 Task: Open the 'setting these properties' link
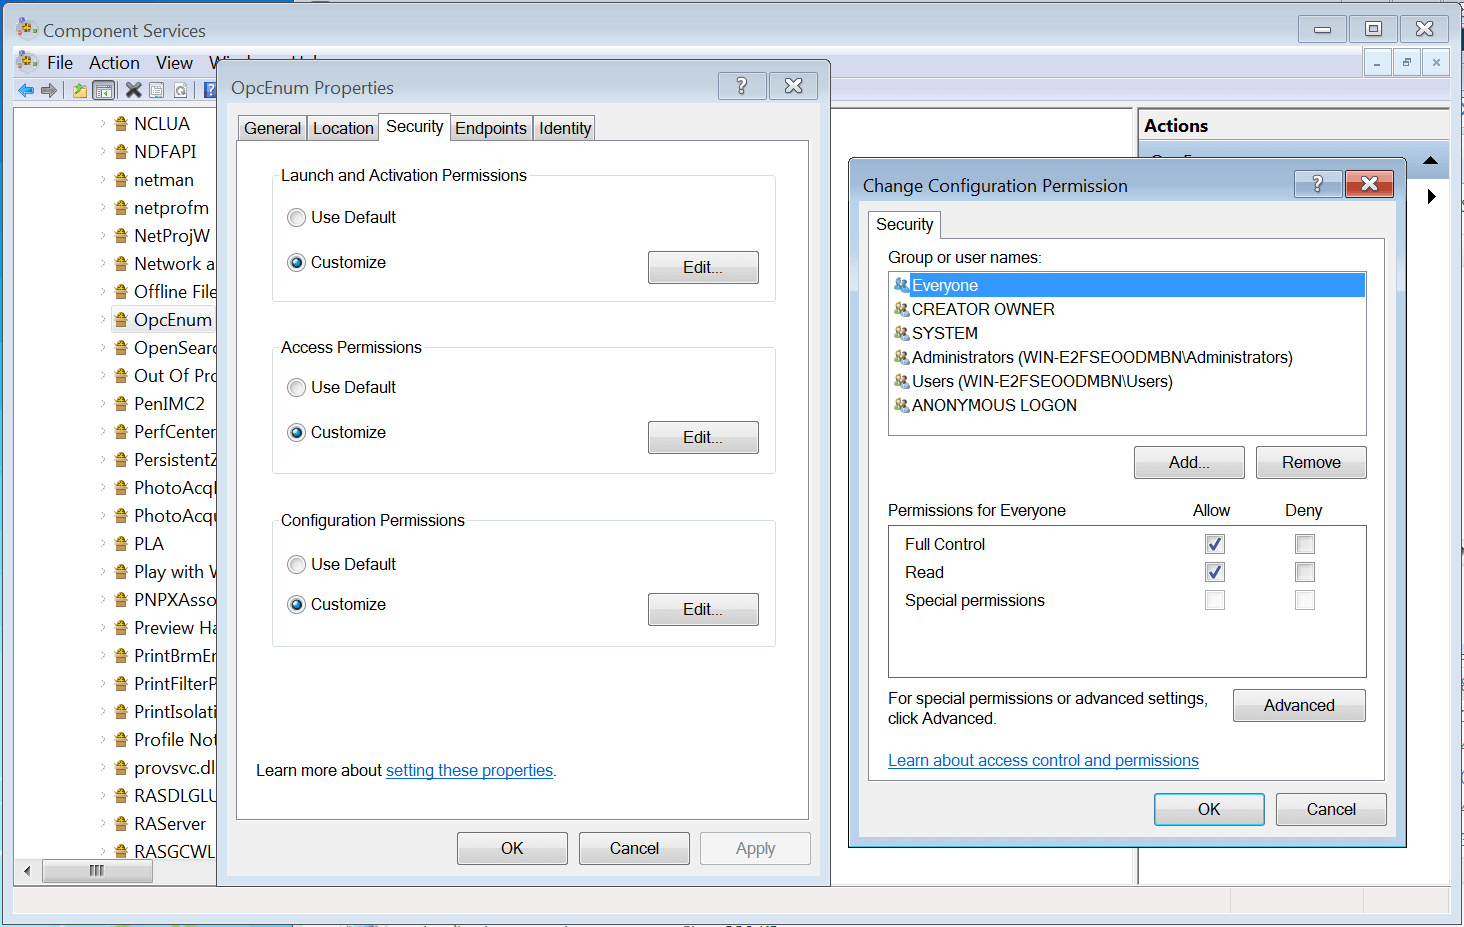pos(469,770)
